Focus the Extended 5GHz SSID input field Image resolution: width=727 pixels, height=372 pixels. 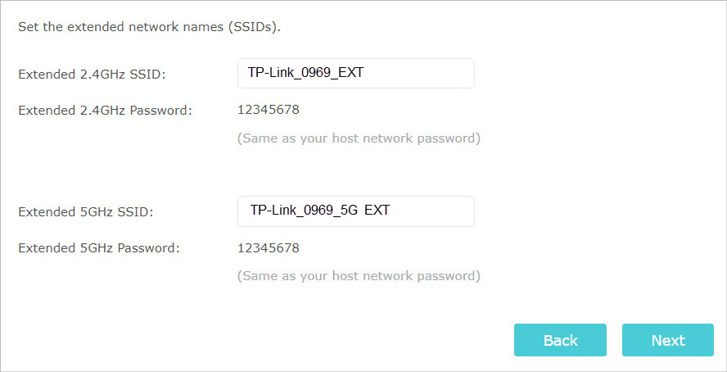click(356, 211)
